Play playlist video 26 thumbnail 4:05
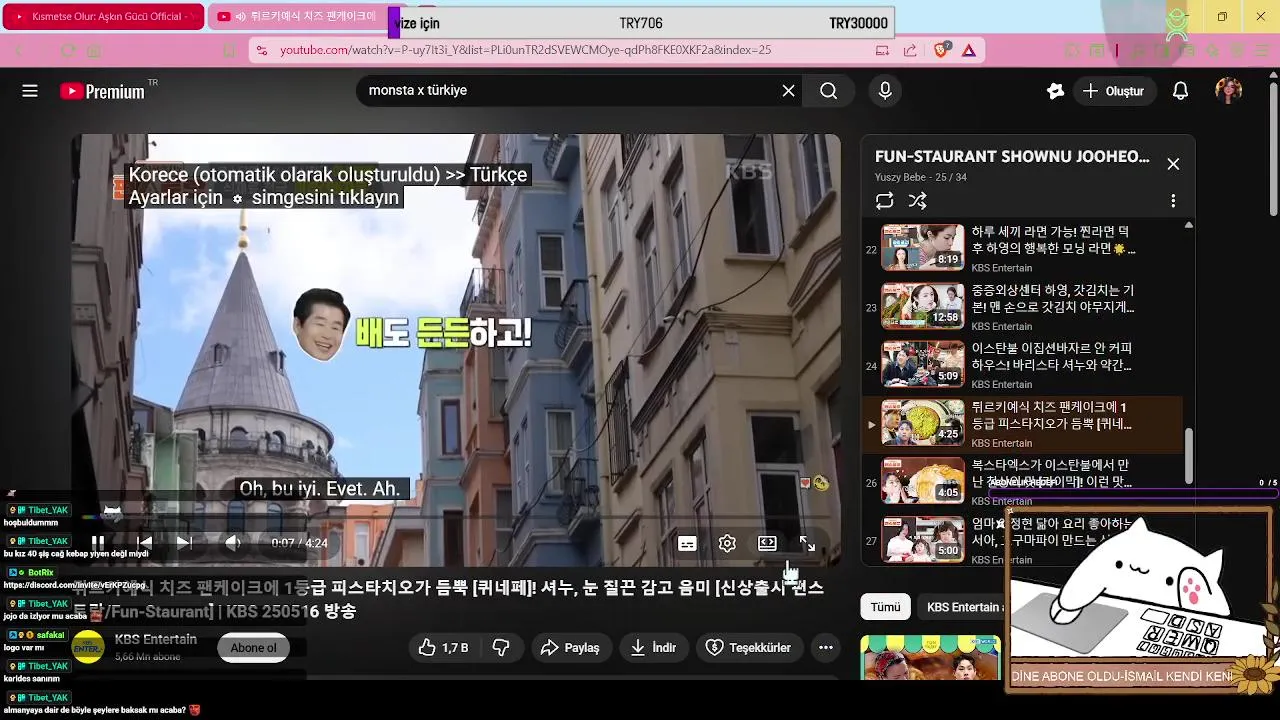The image size is (1280, 720). click(x=922, y=481)
